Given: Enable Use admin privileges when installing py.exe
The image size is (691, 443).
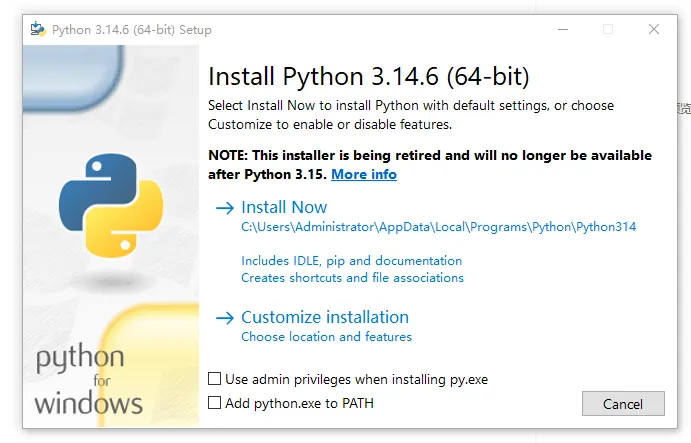Looking at the screenshot, I should coord(215,379).
